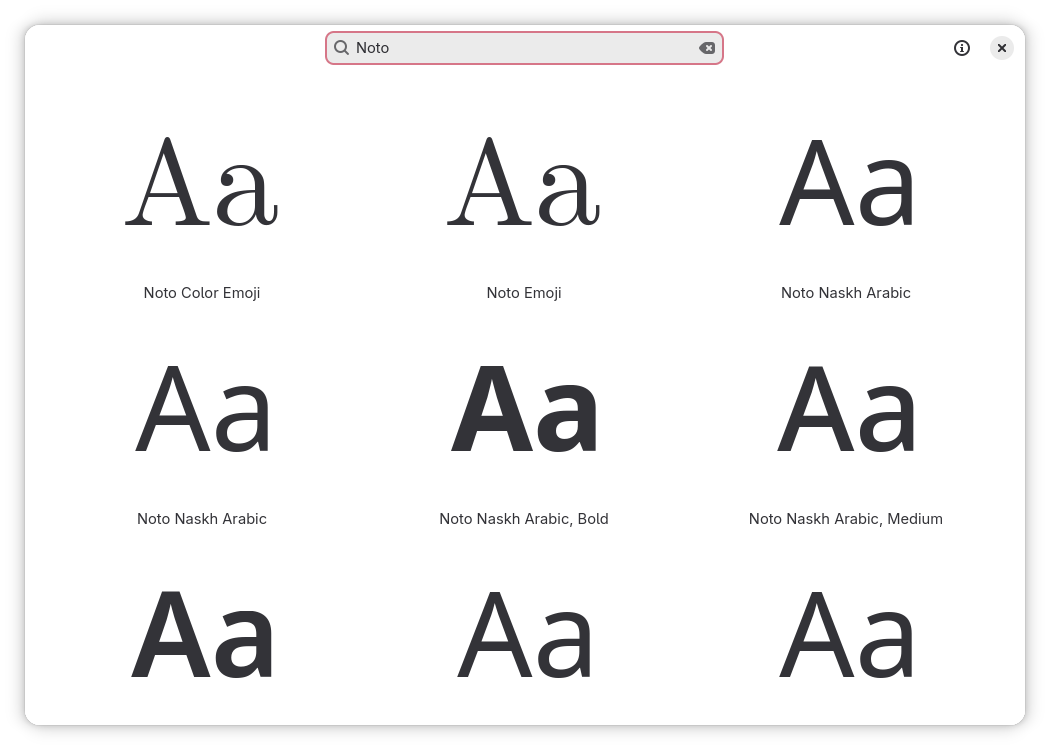1050x750 pixels.
Task: Open the Noto Naskh Arabic, Bold preview
Action: click(x=524, y=409)
